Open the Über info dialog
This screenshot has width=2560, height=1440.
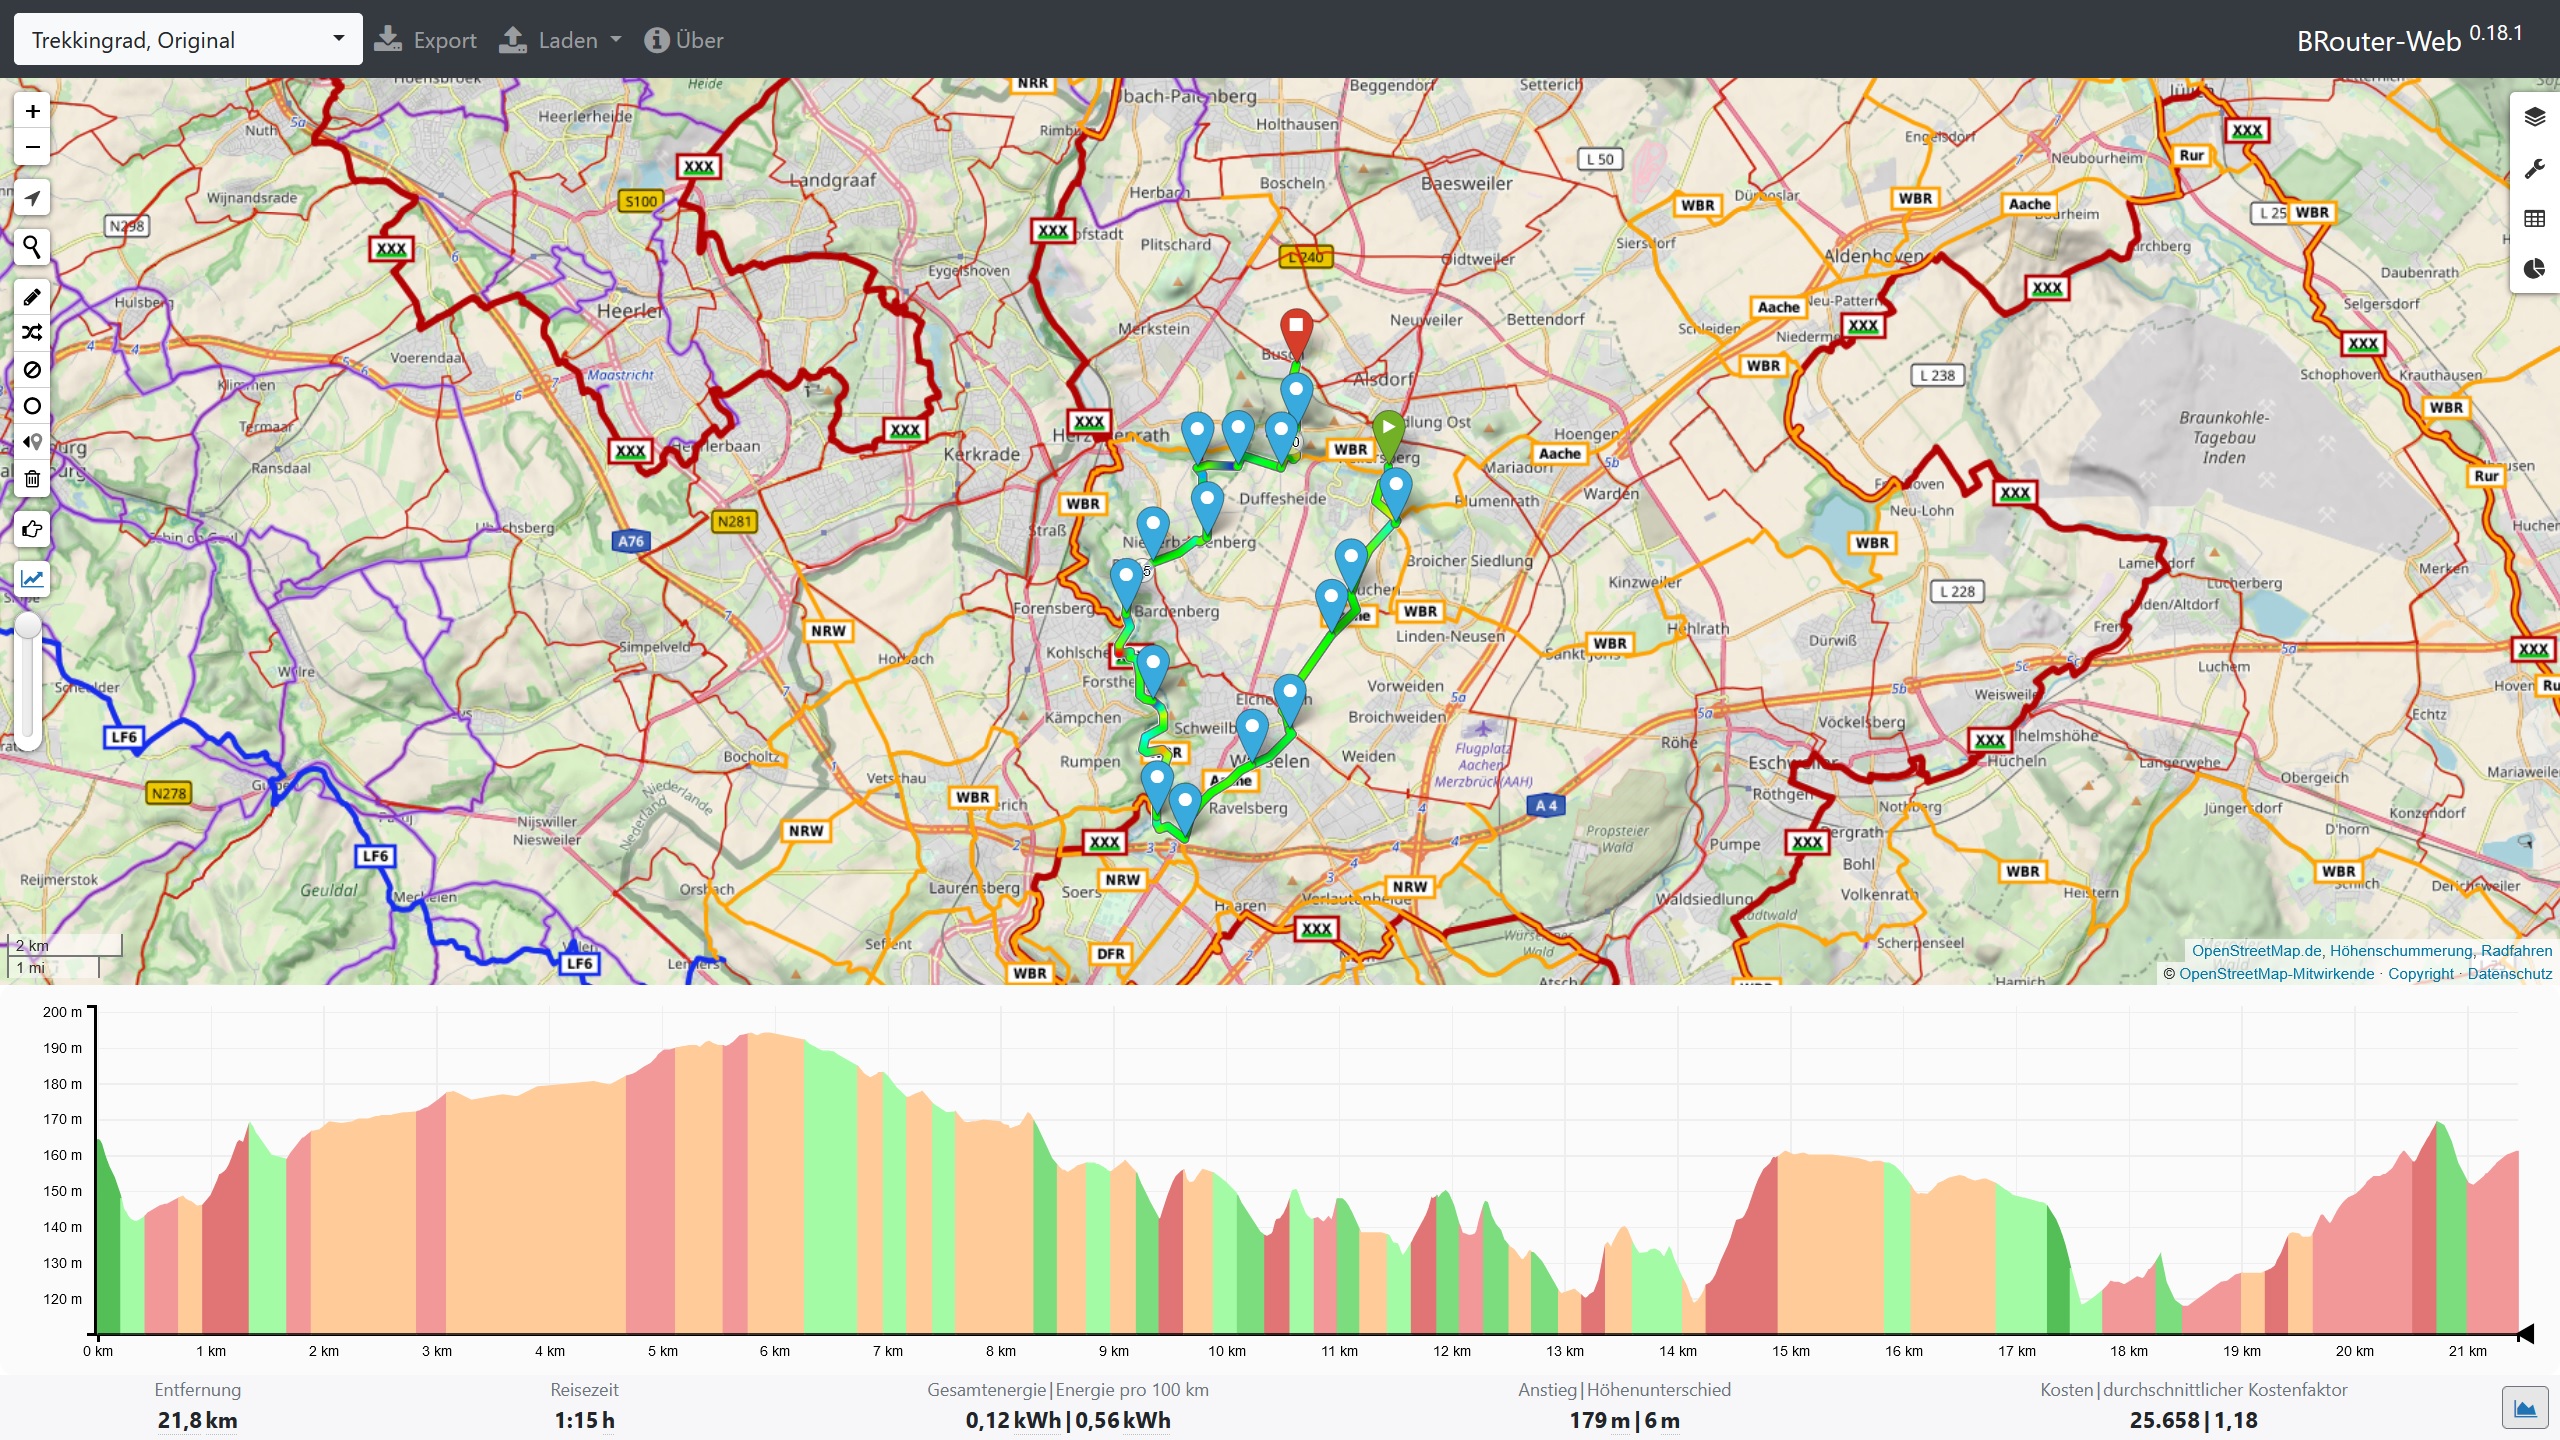(684, 40)
